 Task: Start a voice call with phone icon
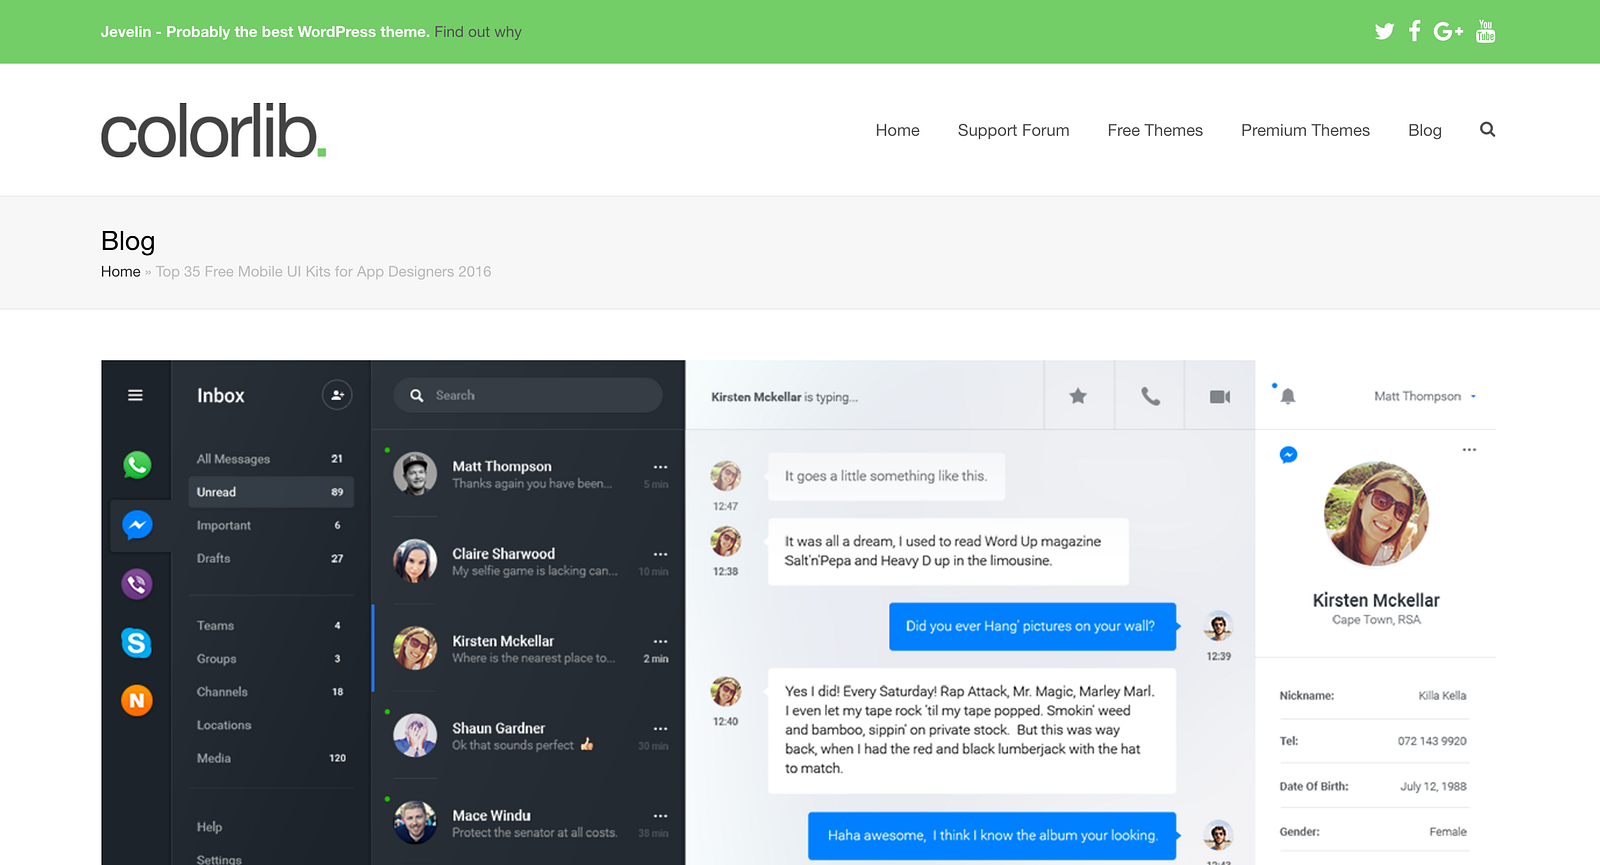tap(1151, 396)
